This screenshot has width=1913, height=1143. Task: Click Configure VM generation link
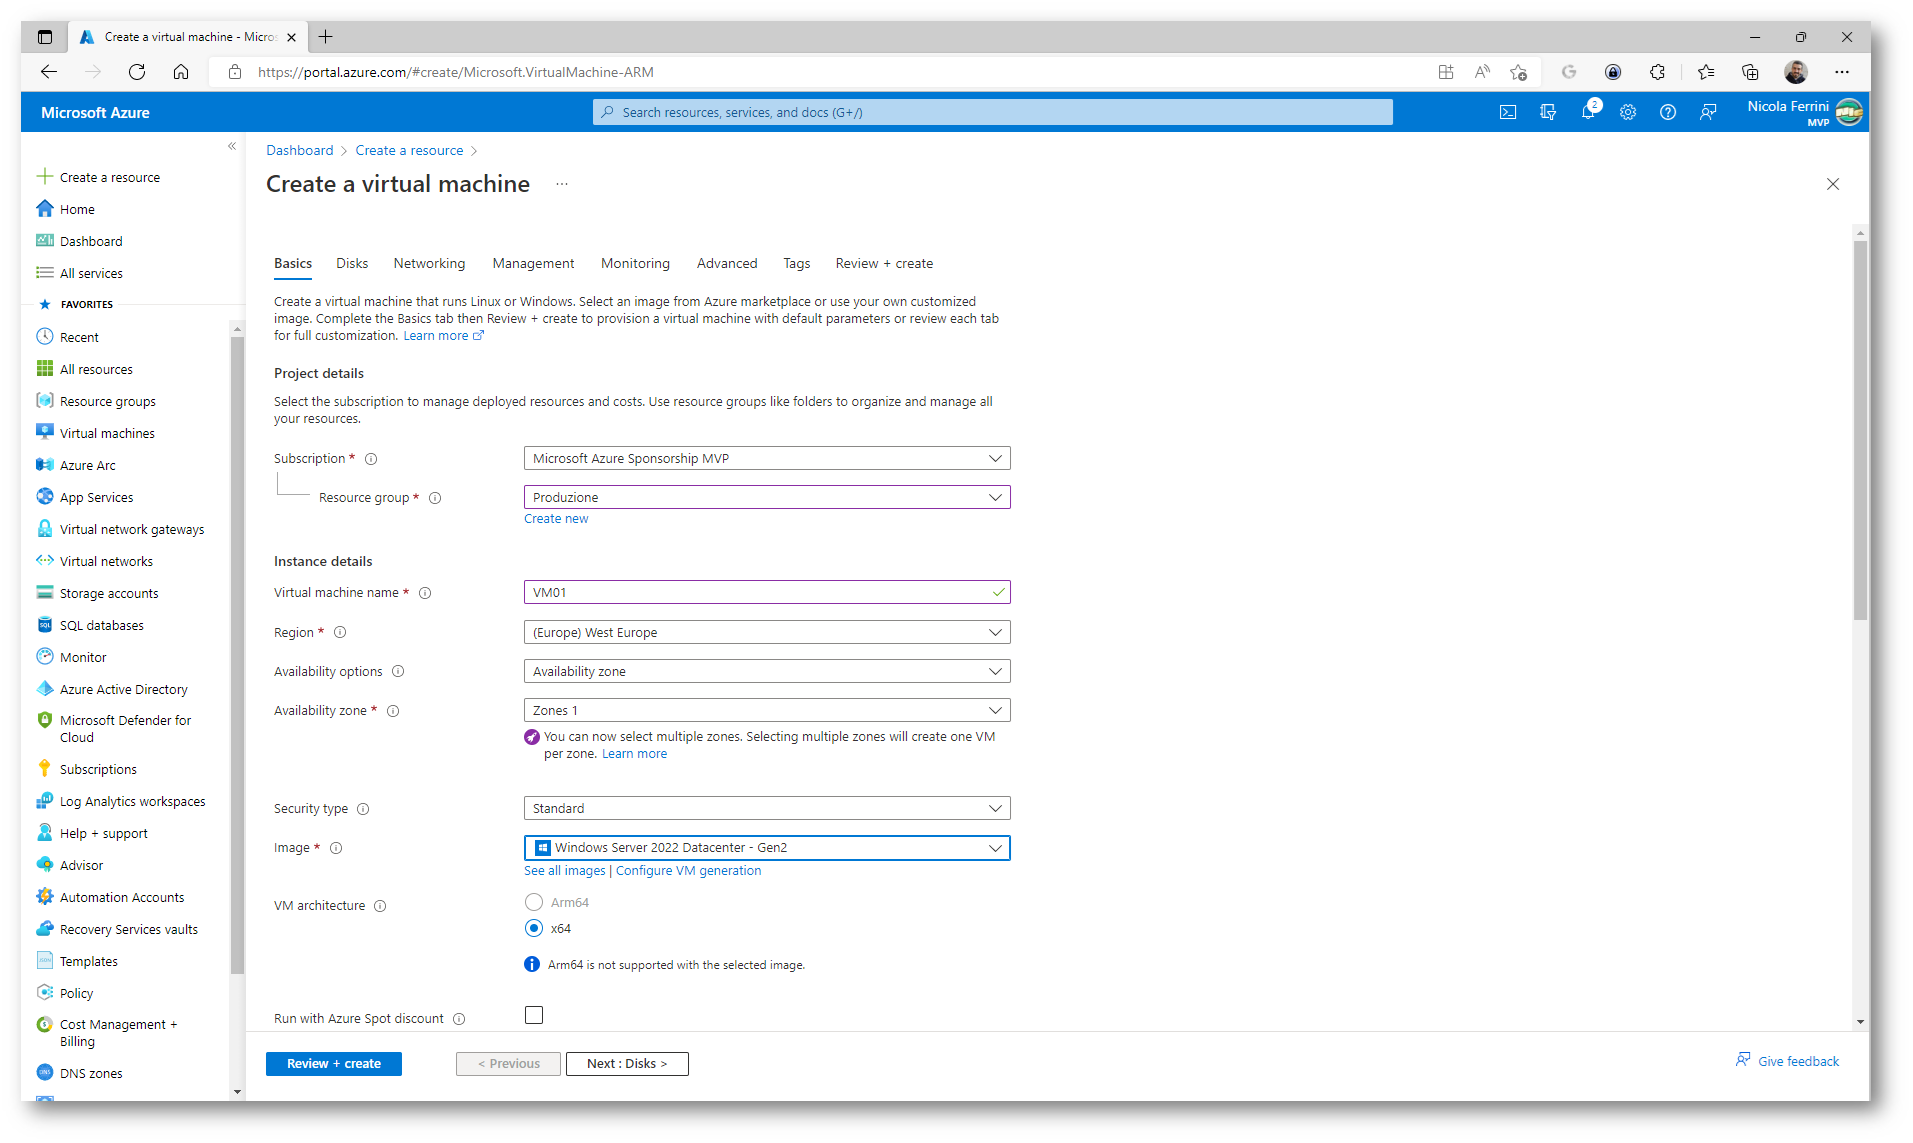(x=688, y=870)
